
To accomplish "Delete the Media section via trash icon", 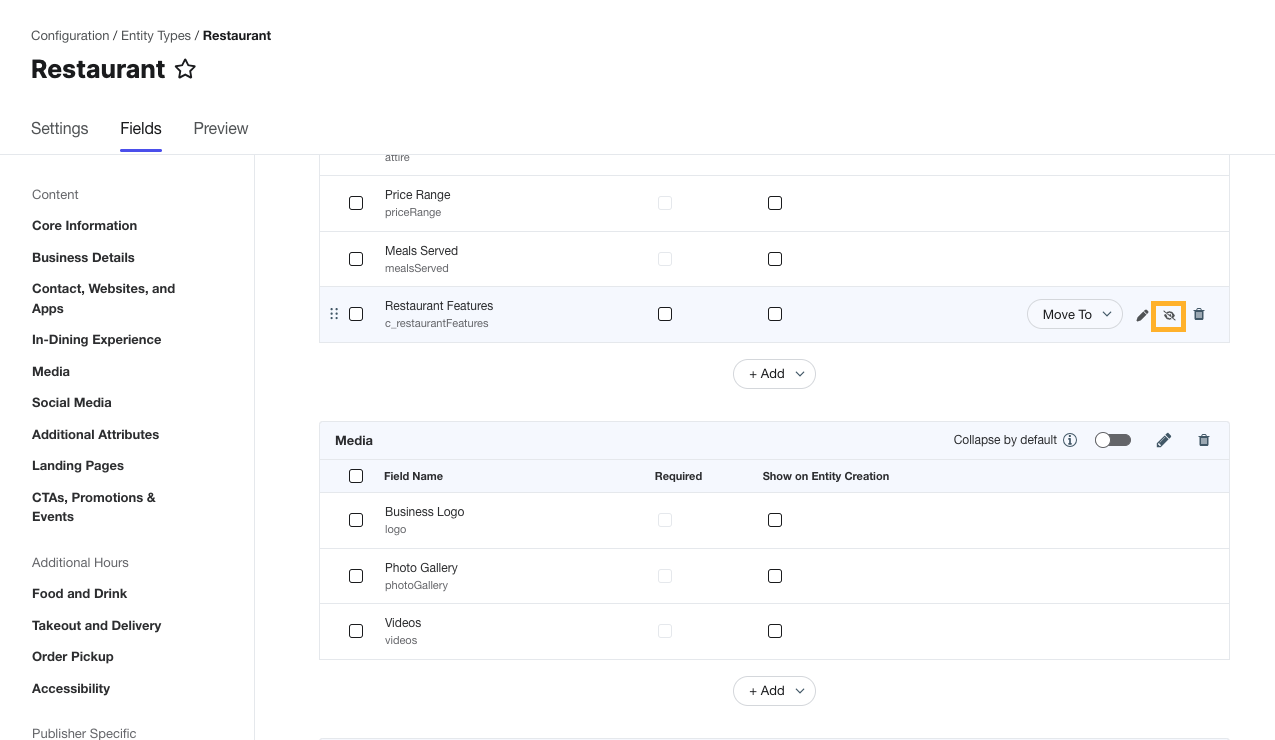I will click(1204, 440).
